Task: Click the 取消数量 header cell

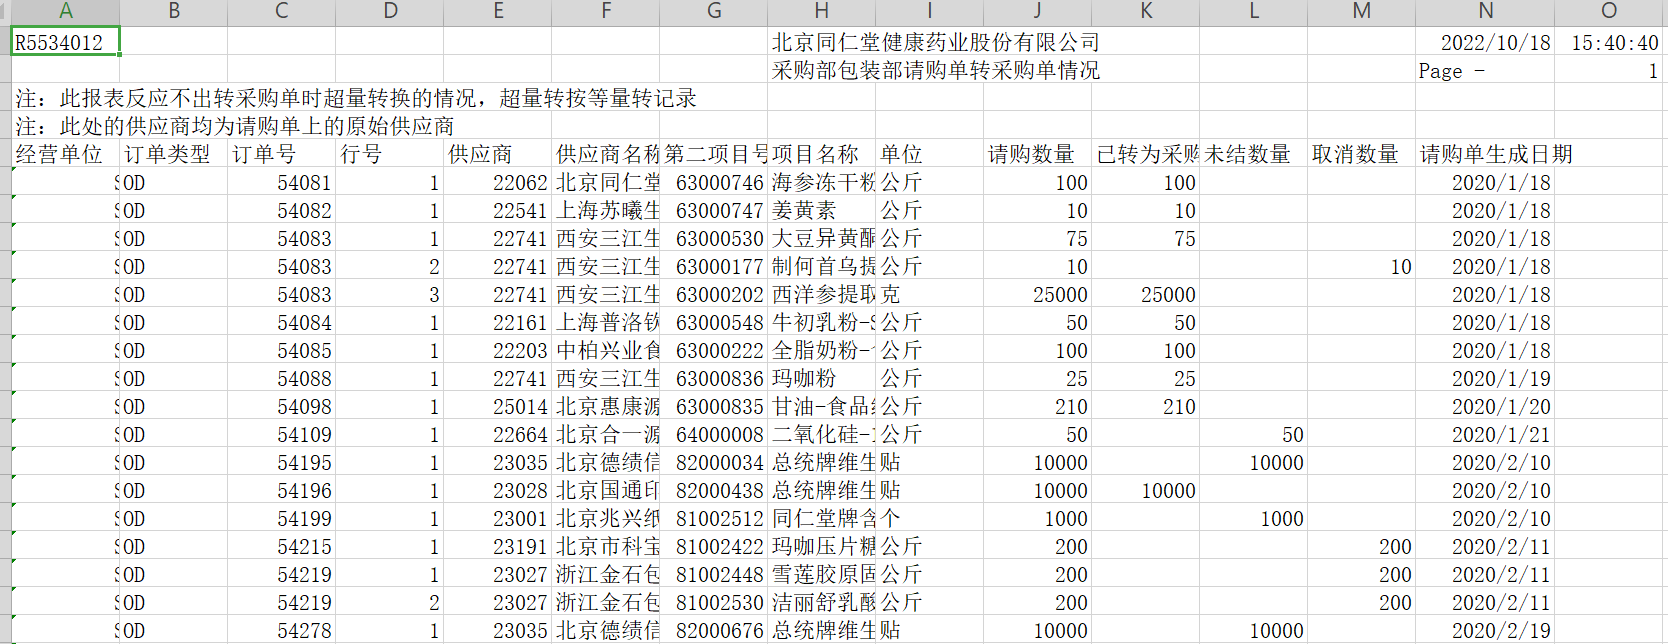Action: click(1355, 154)
